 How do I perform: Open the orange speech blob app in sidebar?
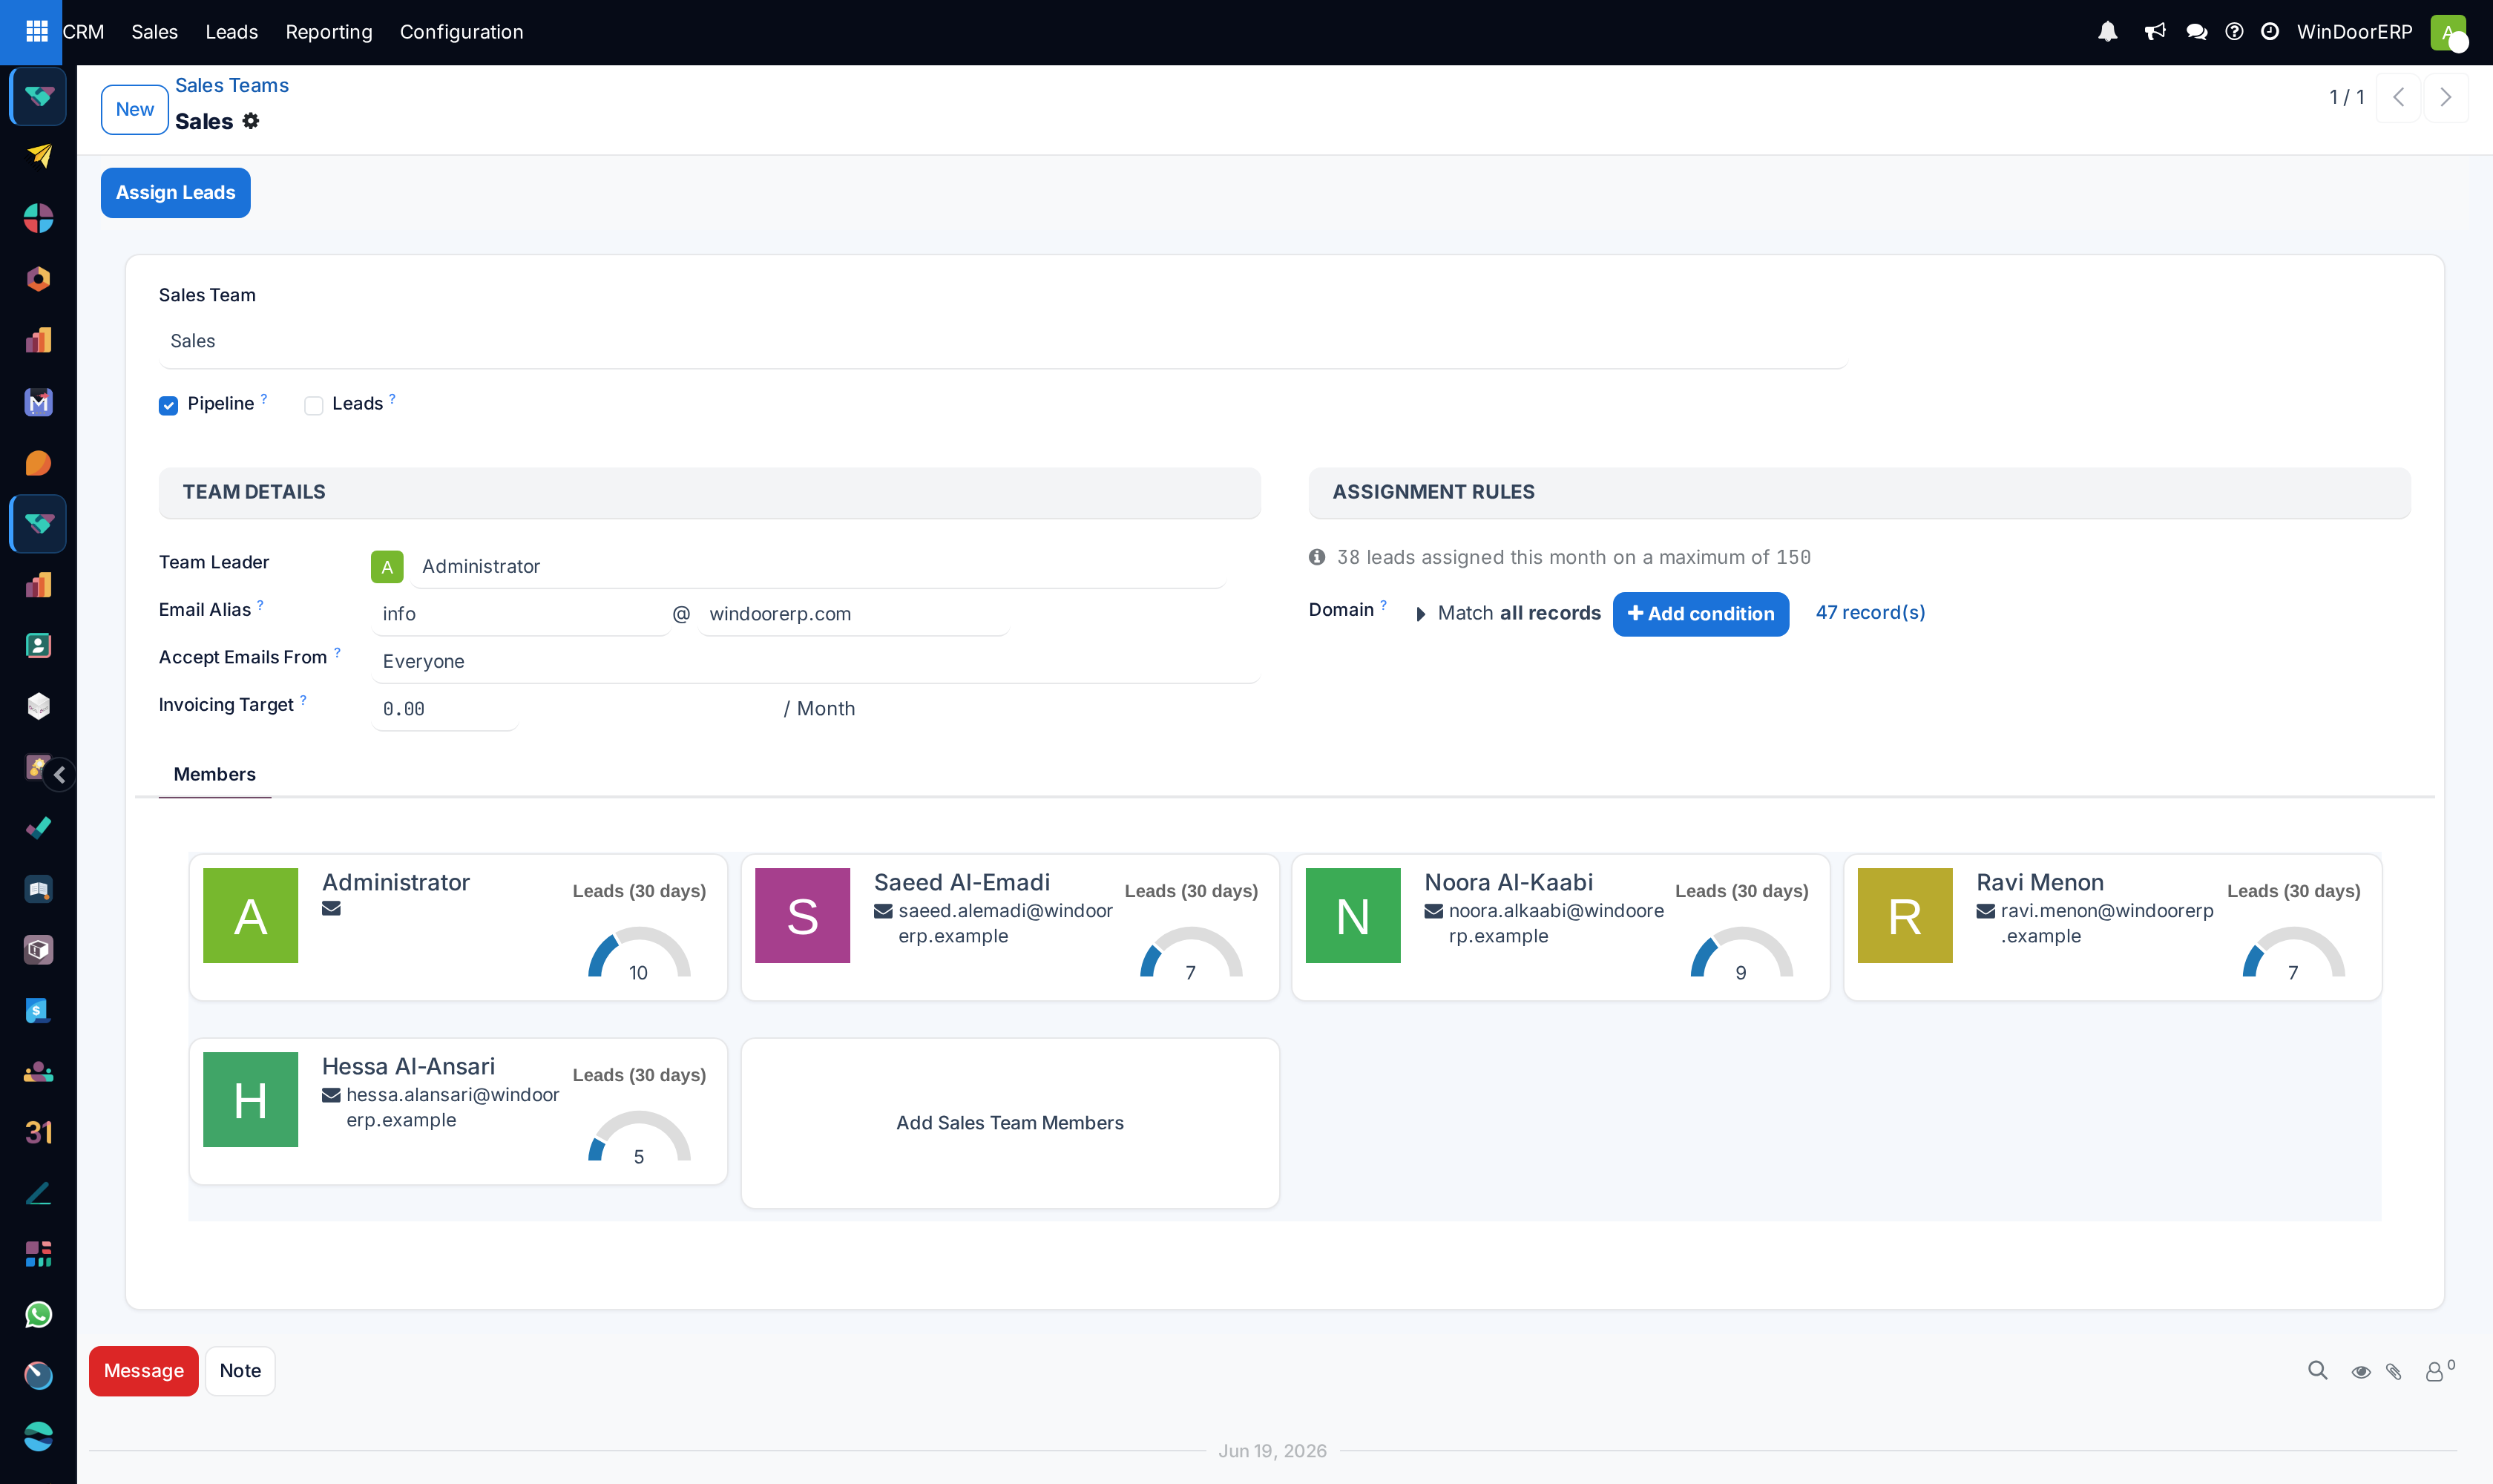coord(38,463)
